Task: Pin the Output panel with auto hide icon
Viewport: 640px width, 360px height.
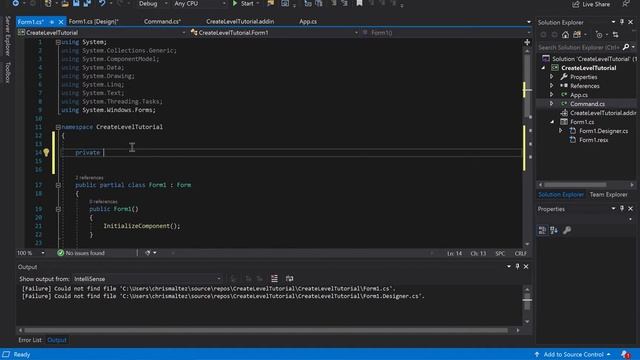Action: pyautogui.click(x=517, y=267)
